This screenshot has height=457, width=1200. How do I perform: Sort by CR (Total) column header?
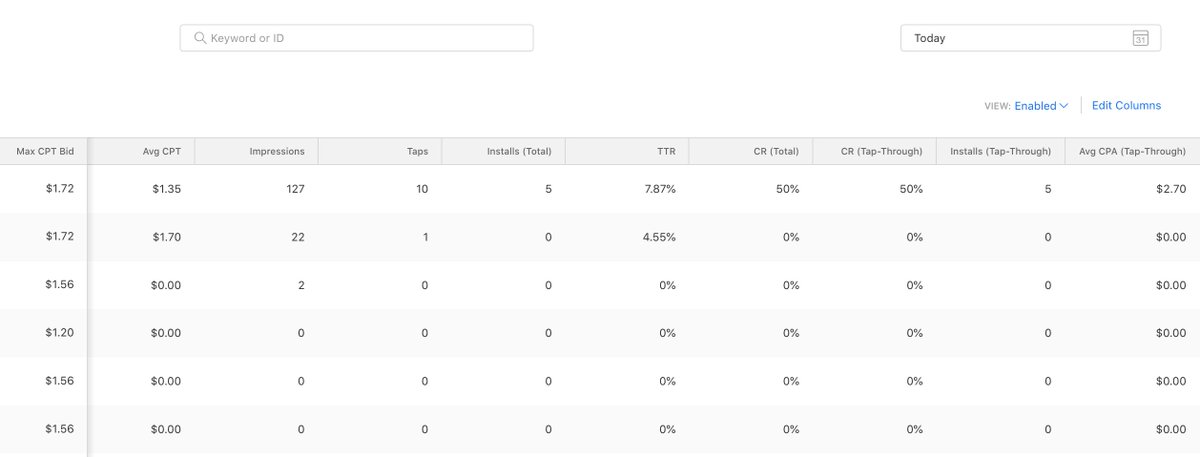750,151
